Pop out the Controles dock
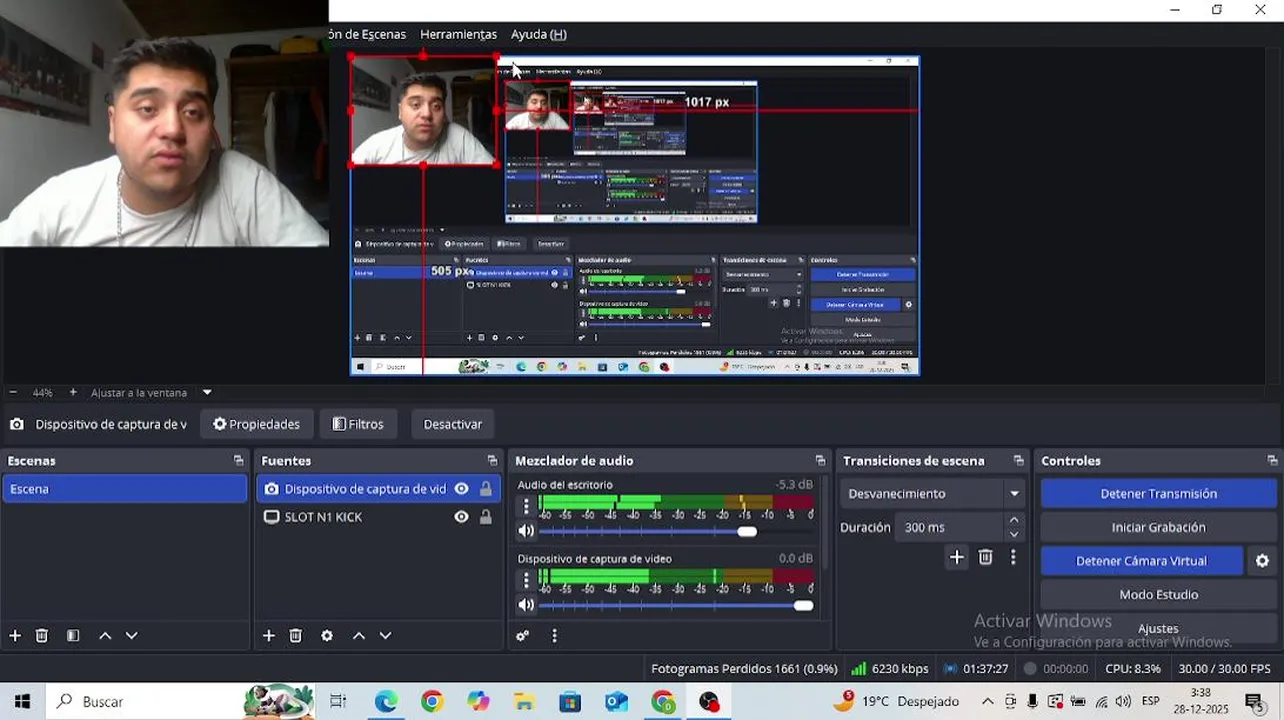Screen dimensions: 1284x720 click(x=1272, y=461)
